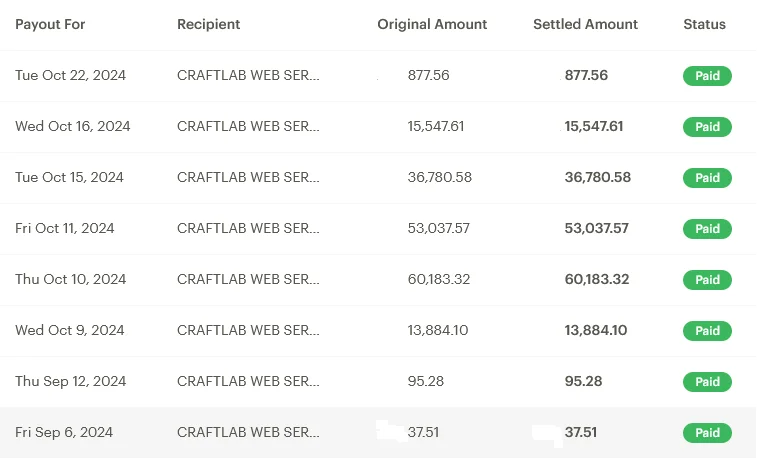757x463 pixels.
Task: Sort by the Recipient column header
Action: tap(209, 24)
